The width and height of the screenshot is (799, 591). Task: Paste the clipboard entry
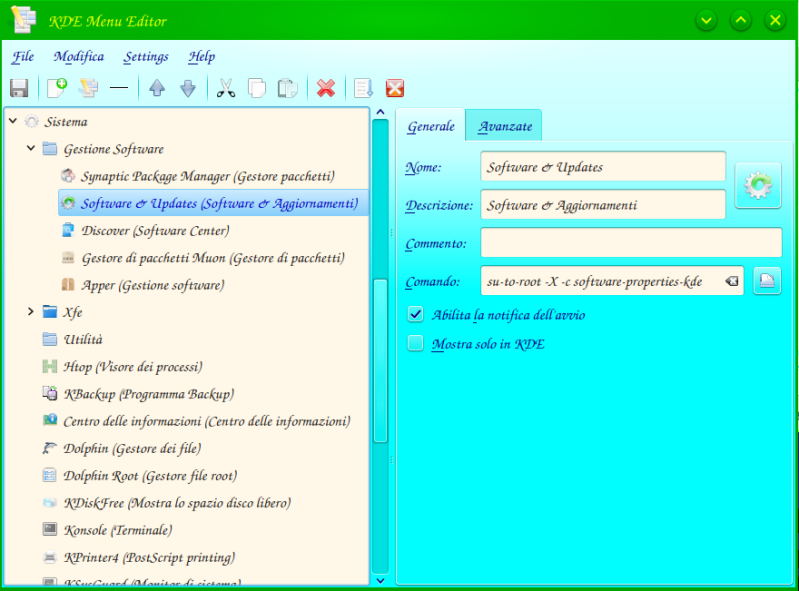click(x=288, y=88)
